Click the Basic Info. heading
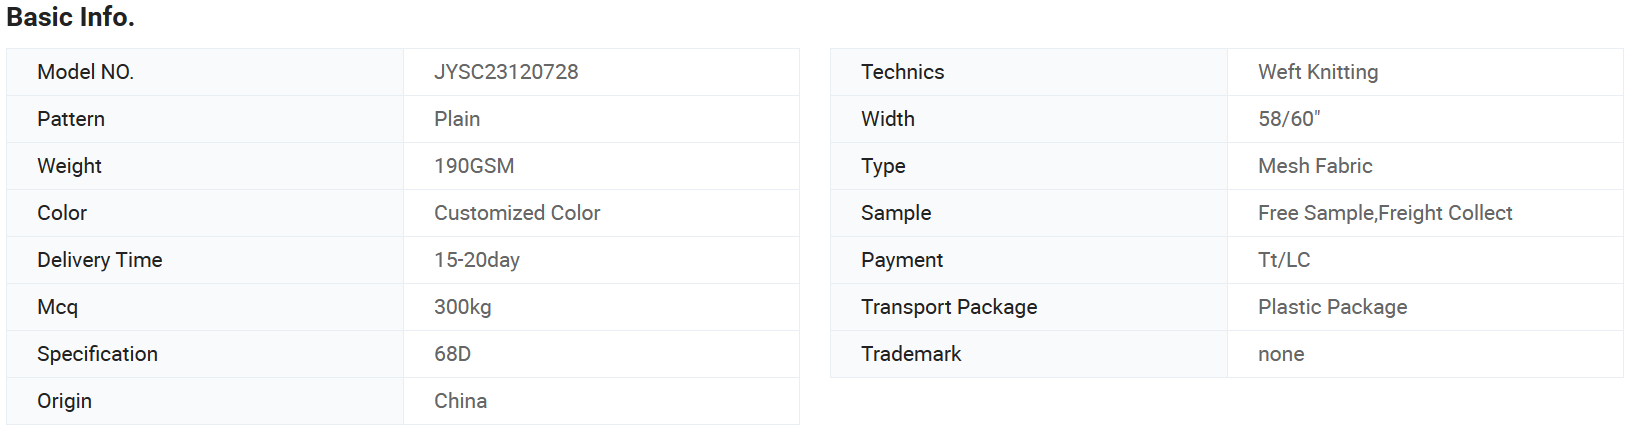This screenshot has width=1636, height=436. click(x=70, y=17)
